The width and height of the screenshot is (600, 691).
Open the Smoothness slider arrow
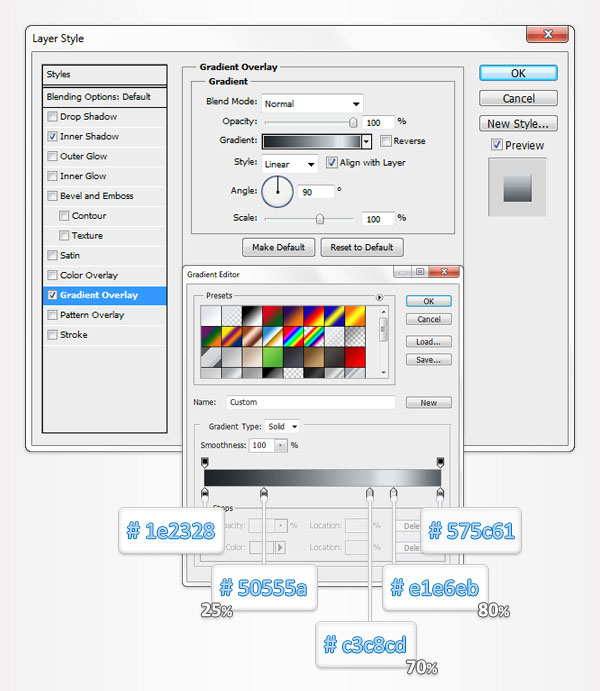tap(280, 446)
